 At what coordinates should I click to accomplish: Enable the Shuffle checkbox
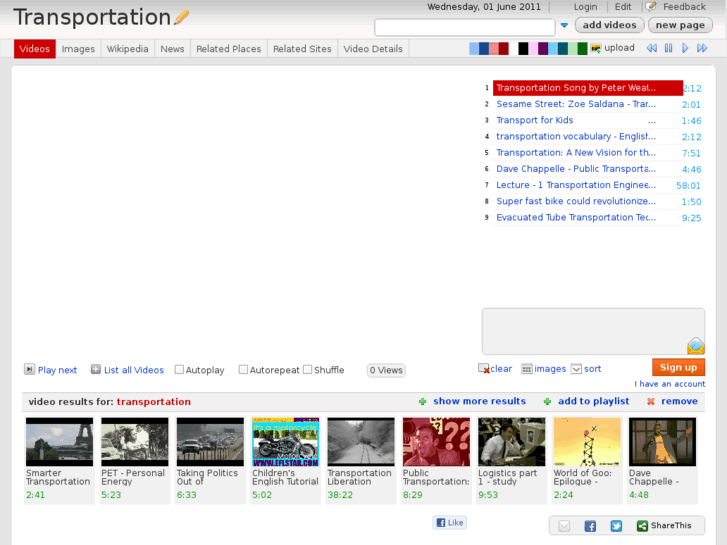coord(307,370)
